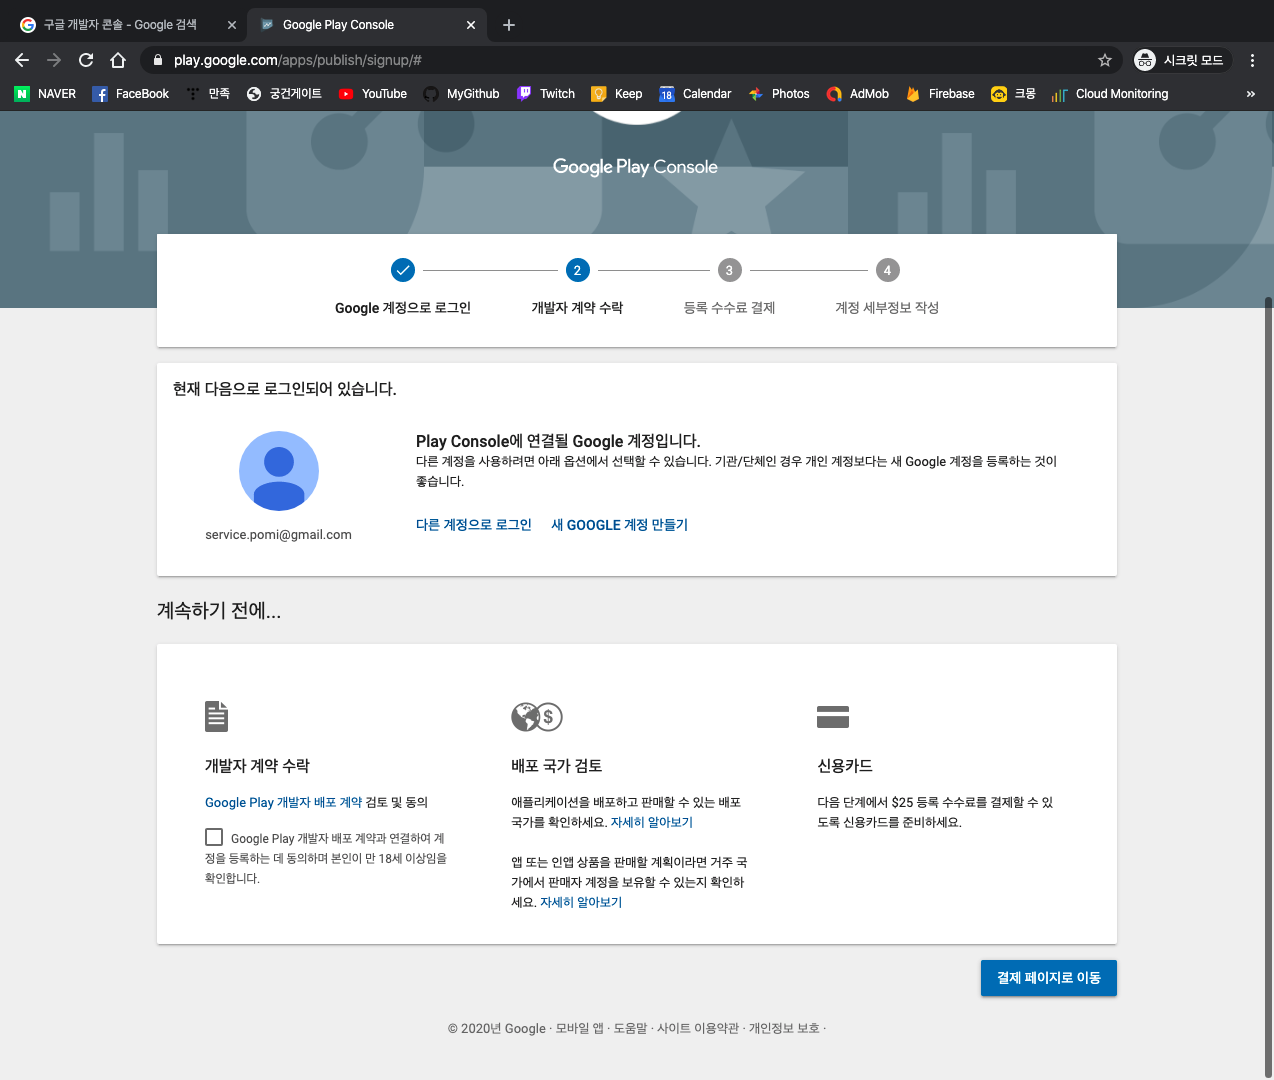Reload the Play Console page
Viewport: 1274px width, 1080px height.
[86, 60]
